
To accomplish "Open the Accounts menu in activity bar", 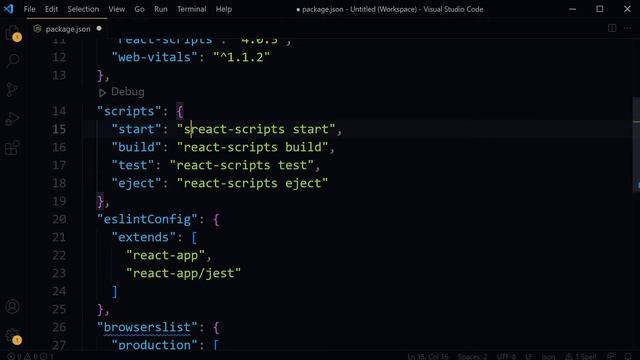I will coord(13,306).
